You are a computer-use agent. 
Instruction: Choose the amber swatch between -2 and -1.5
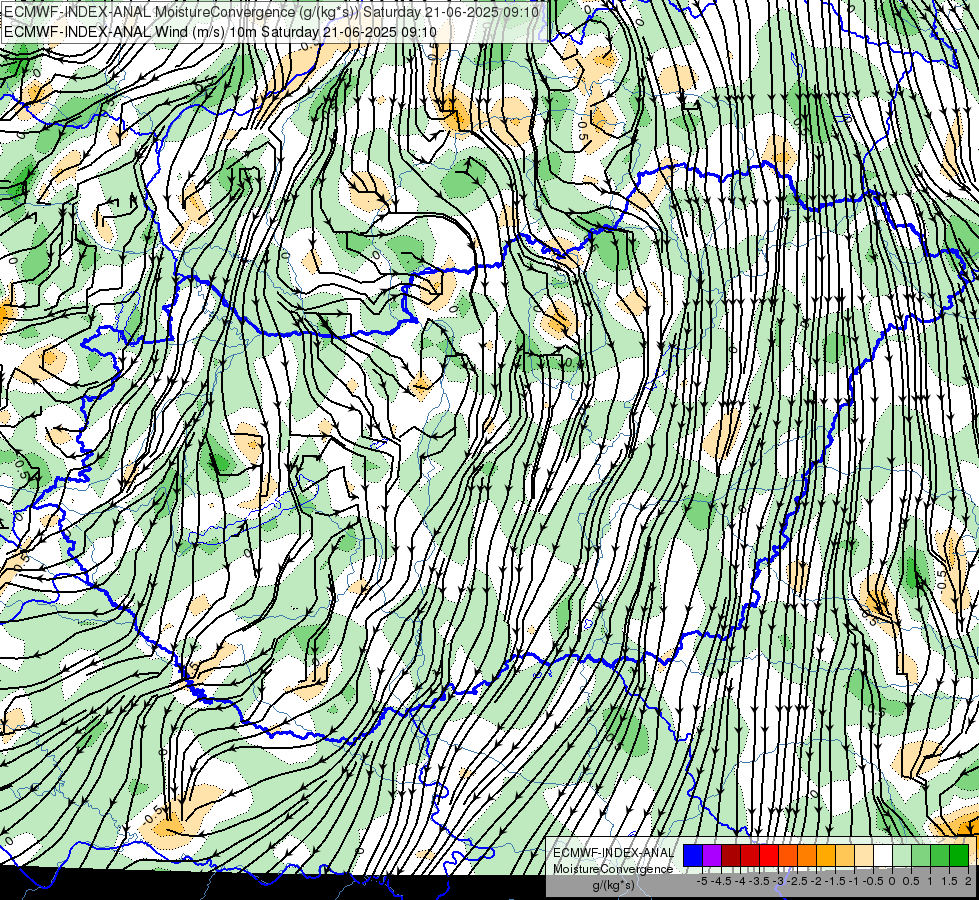coord(826,856)
